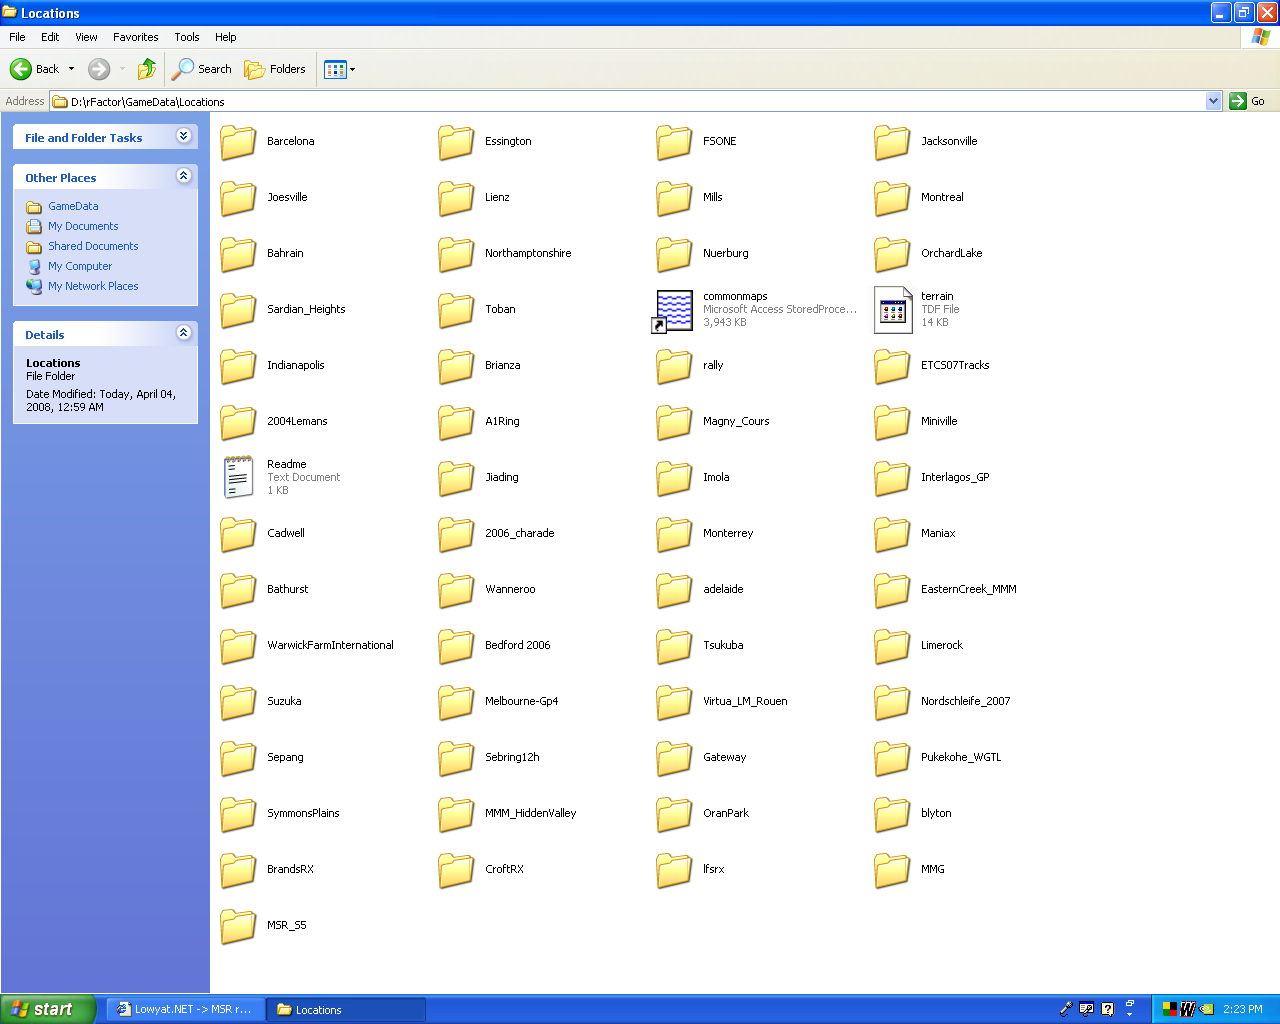Collapse the Details panel
This screenshot has height=1024, width=1280.
pos(184,333)
